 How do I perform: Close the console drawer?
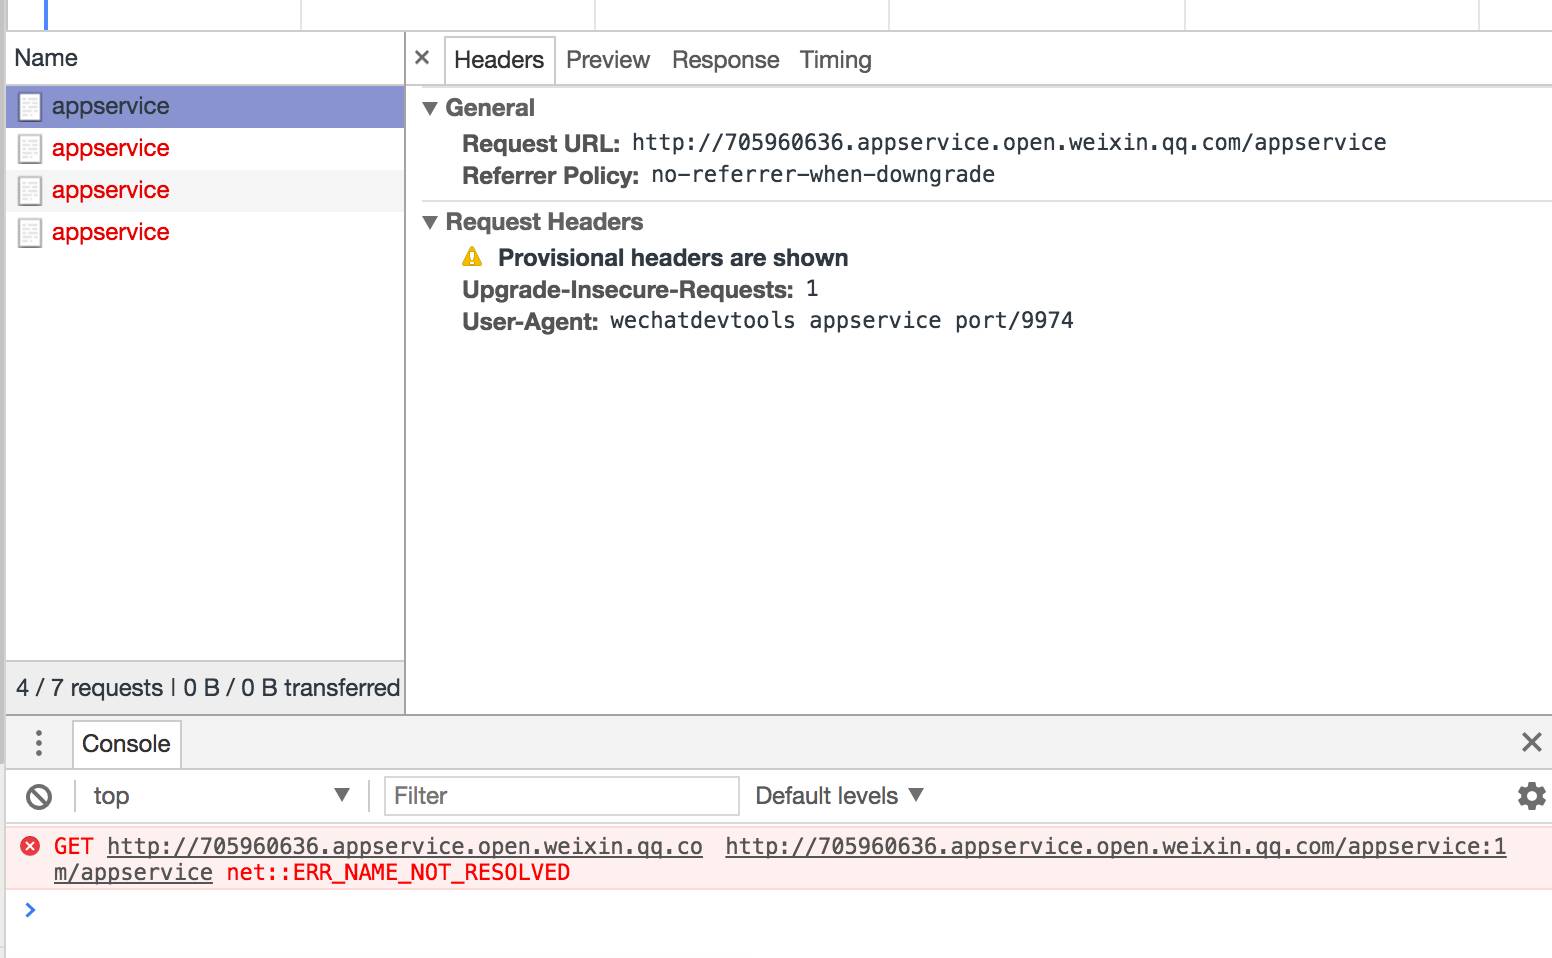(x=1531, y=742)
